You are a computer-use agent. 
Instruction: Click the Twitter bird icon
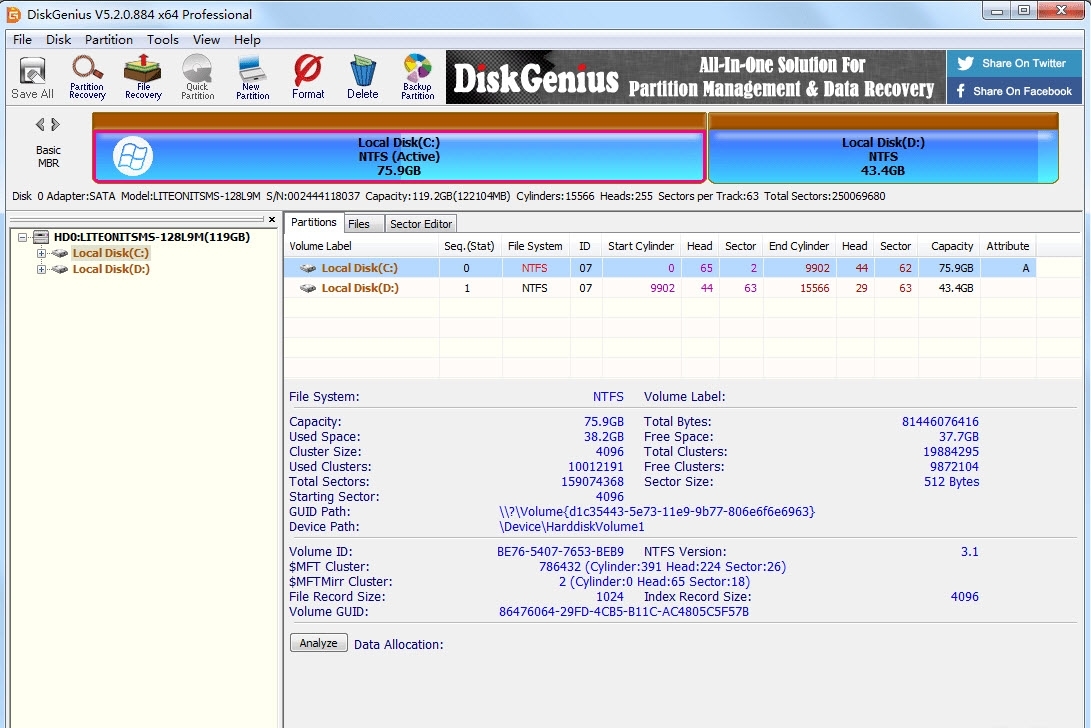coord(966,63)
